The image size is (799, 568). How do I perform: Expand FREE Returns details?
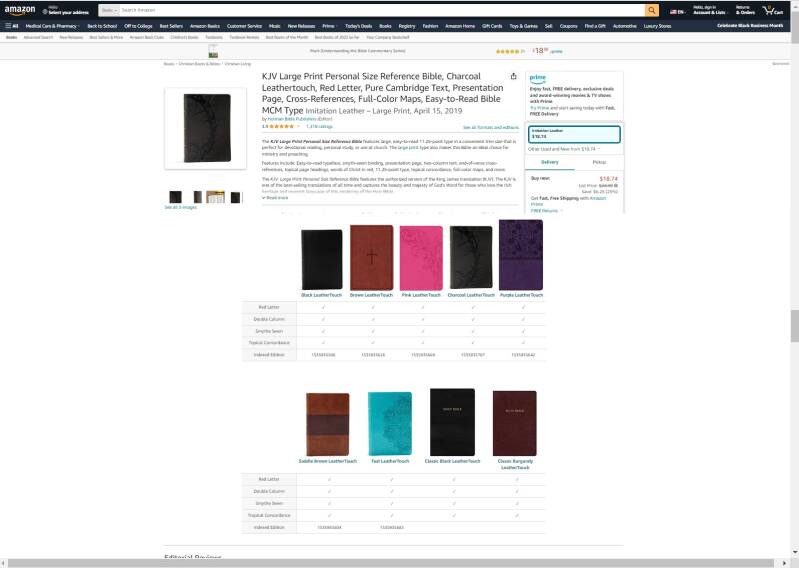pos(547,210)
